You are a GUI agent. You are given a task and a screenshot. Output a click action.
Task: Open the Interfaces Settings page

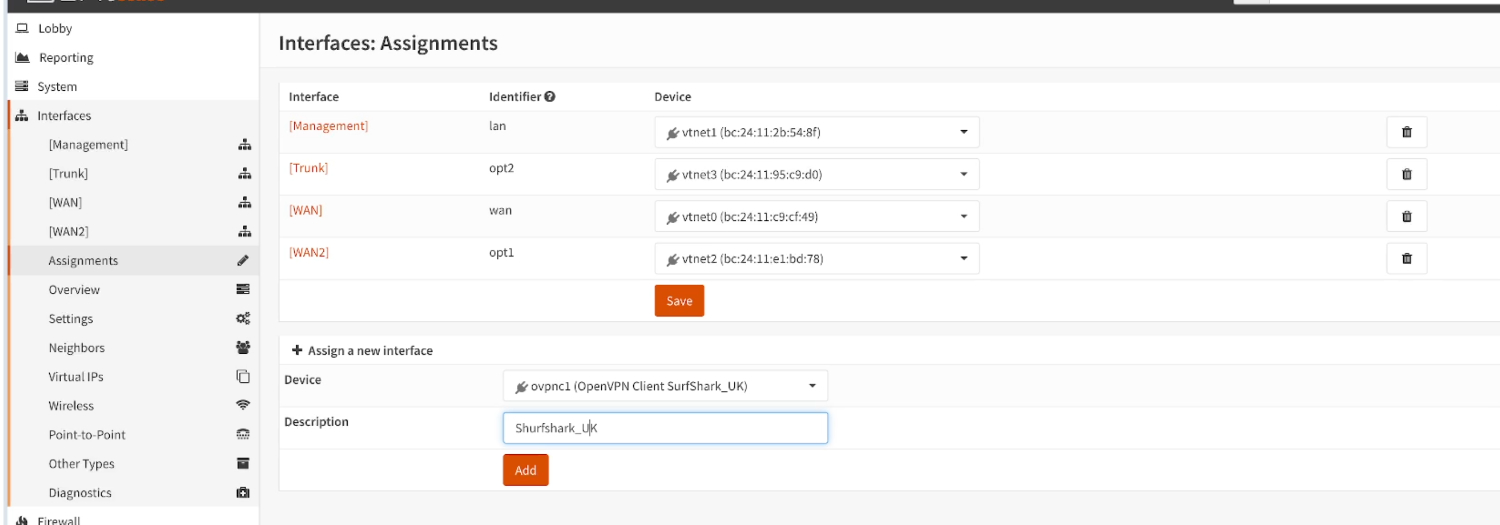(x=71, y=319)
